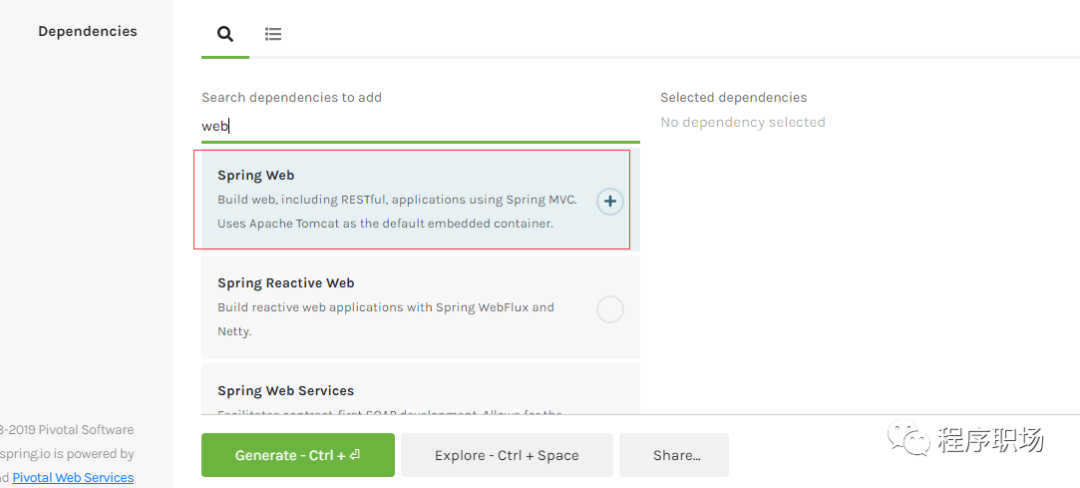Click the WeChat logo watermark

[x=910, y=439]
